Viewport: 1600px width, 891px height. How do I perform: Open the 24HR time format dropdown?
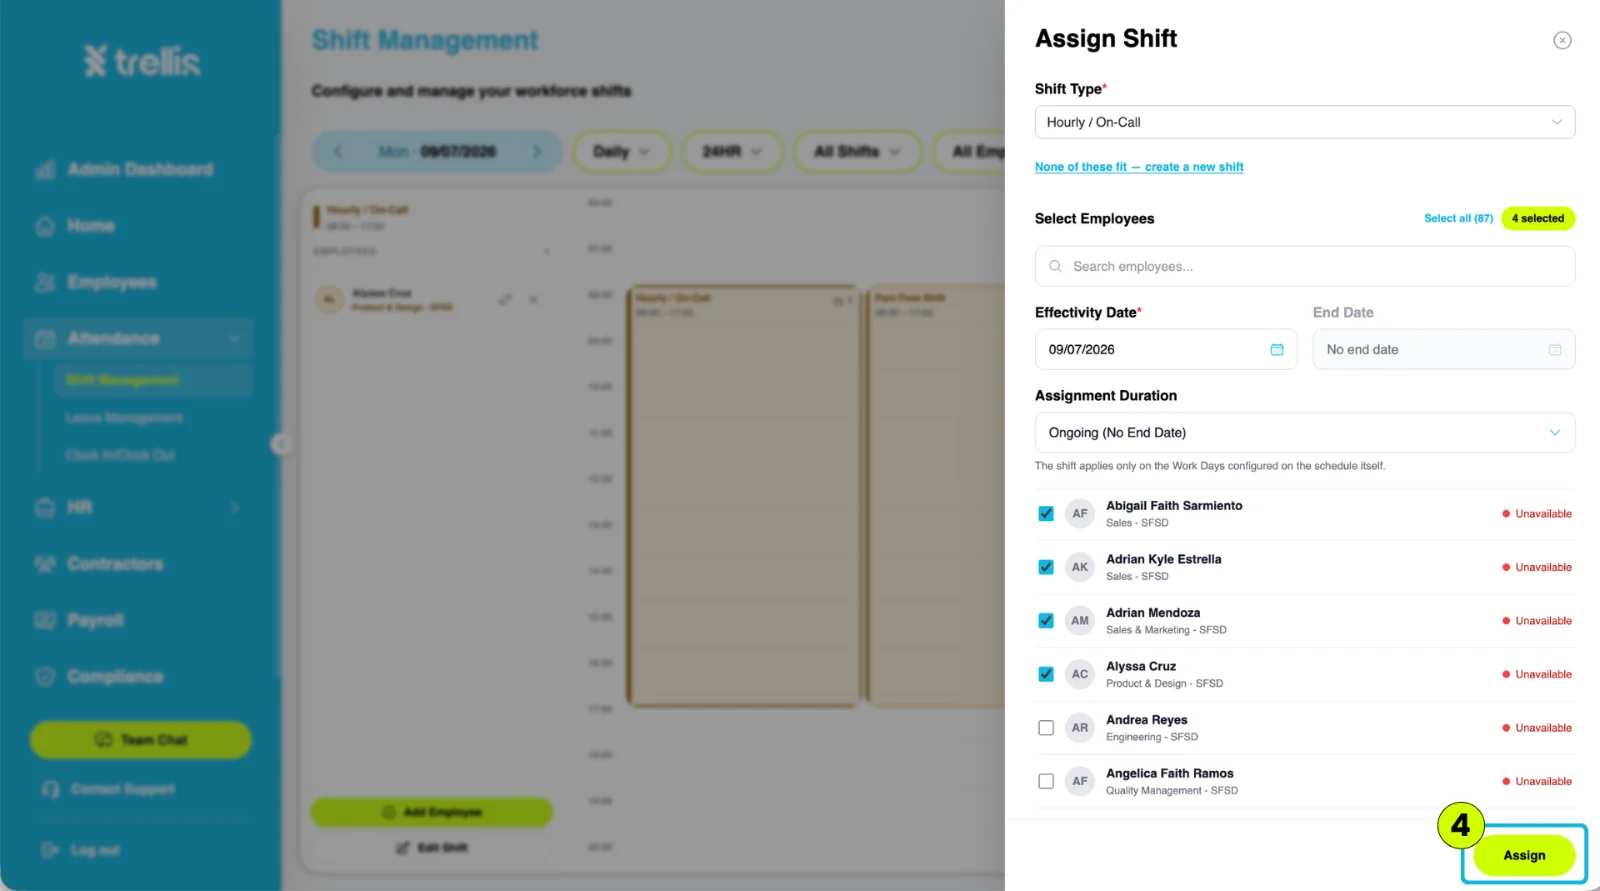(731, 152)
